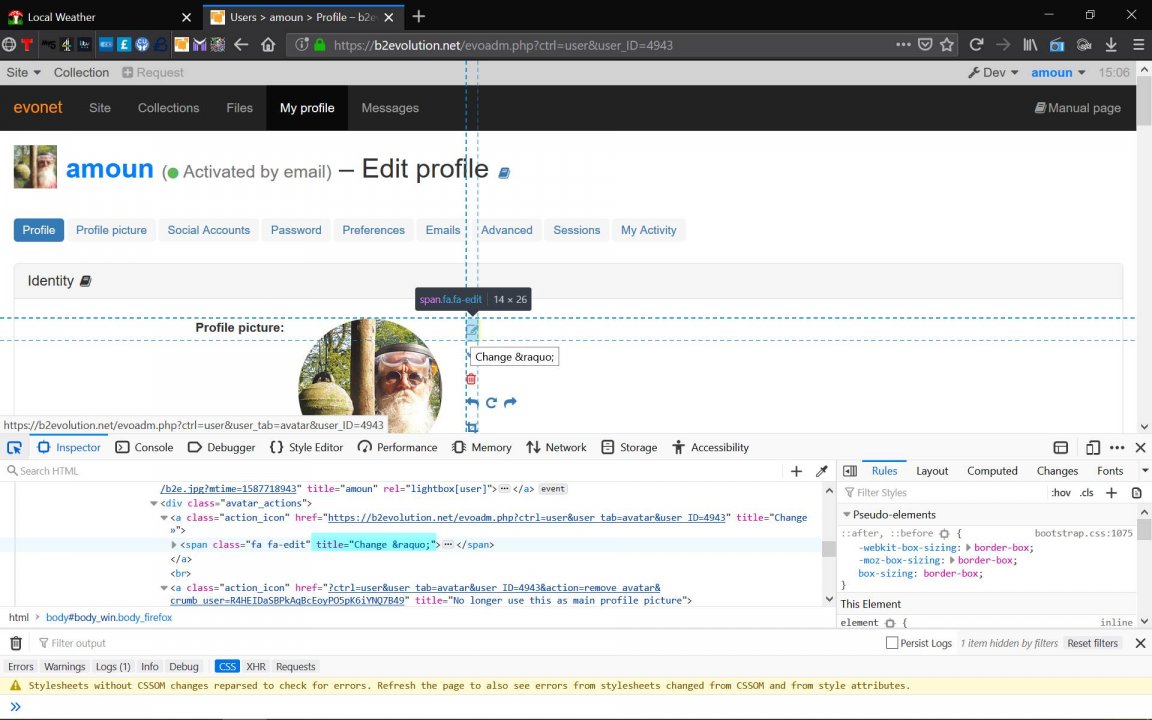Image resolution: width=1152 pixels, height=720 pixels.
Task: Toggle the CSS console filter
Action: click(227, 666)
